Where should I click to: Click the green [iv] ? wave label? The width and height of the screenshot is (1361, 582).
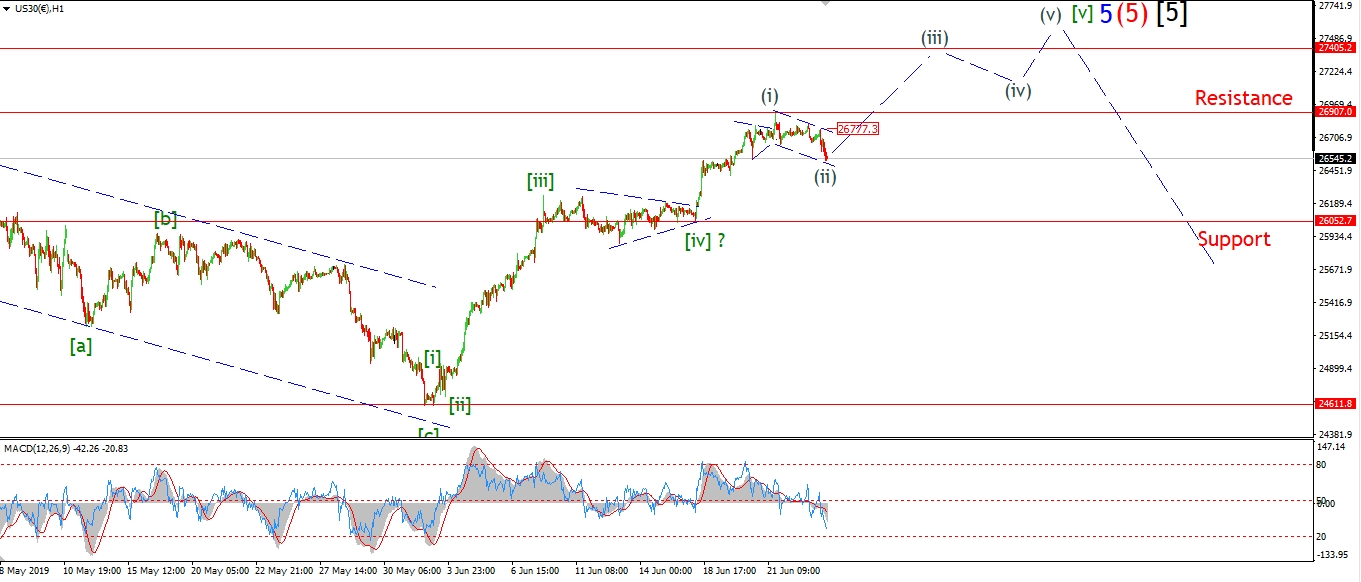click(x=705, y=240)
